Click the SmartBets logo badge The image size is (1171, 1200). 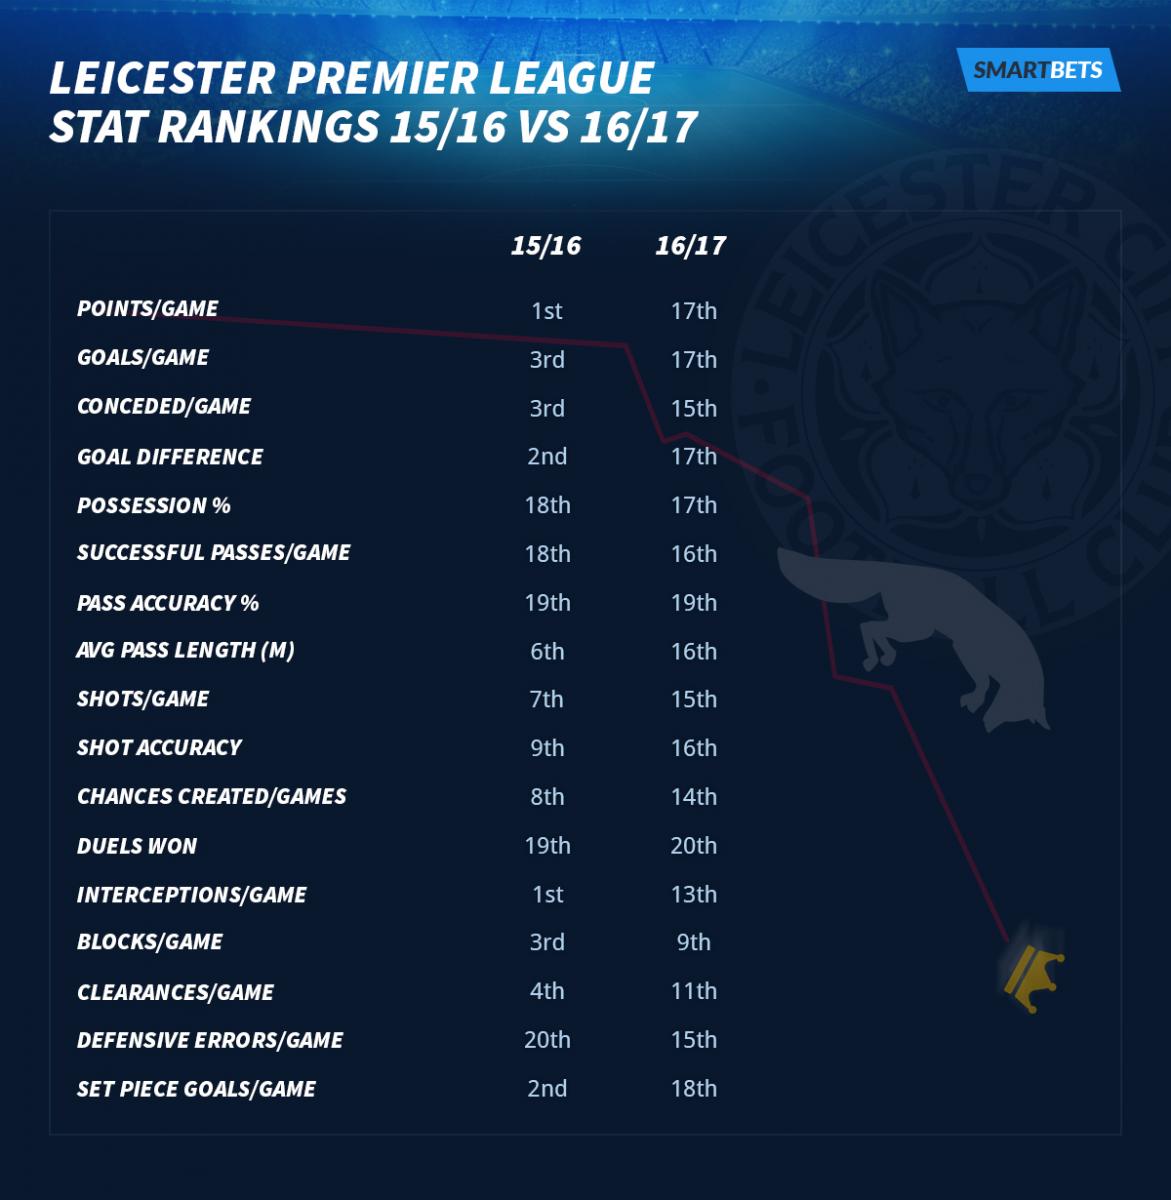(x=1038, y=70)
